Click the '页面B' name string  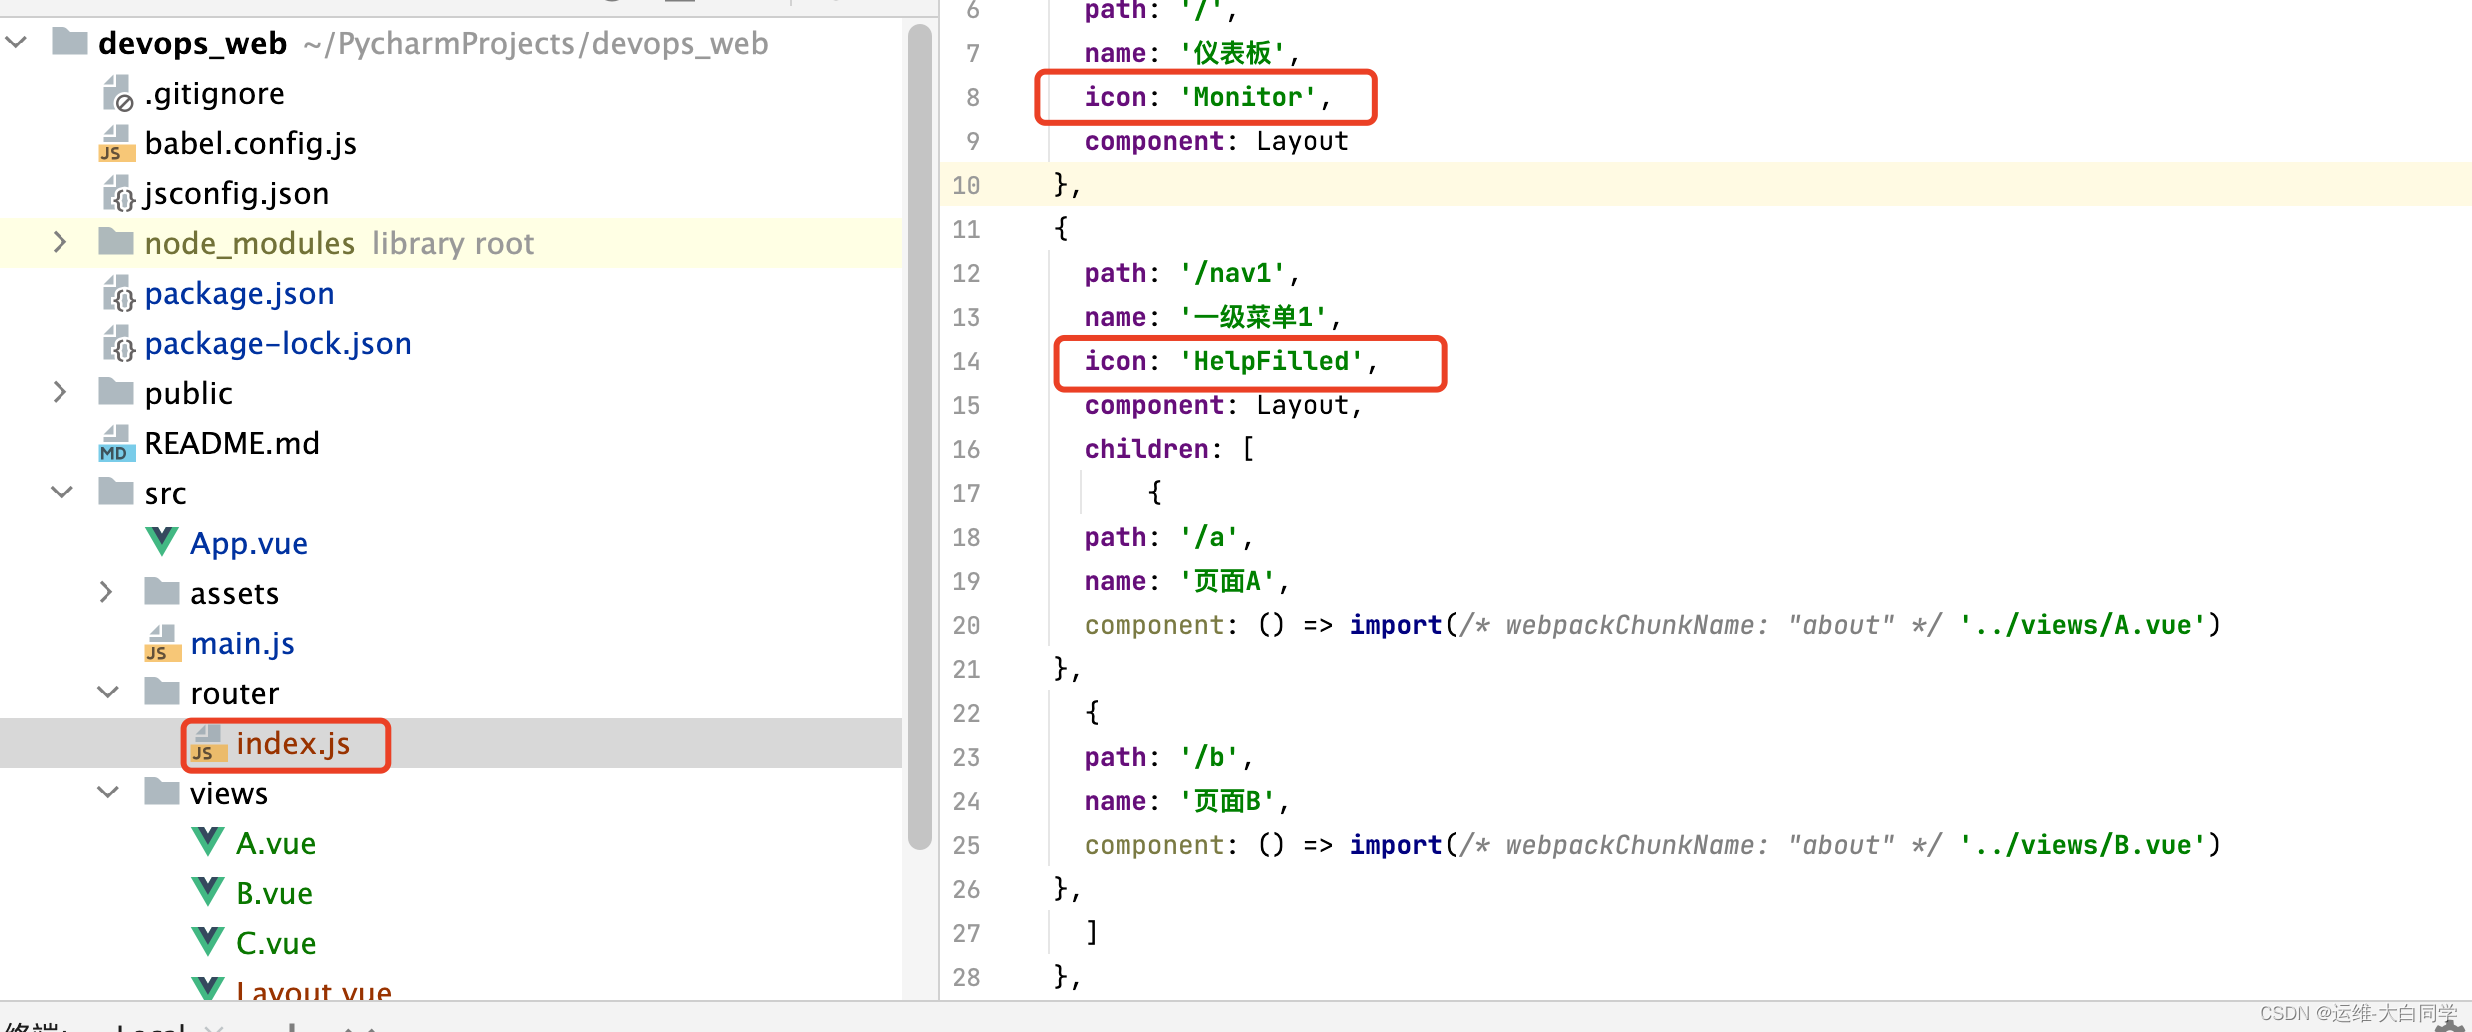click(x=1227, y=801)
